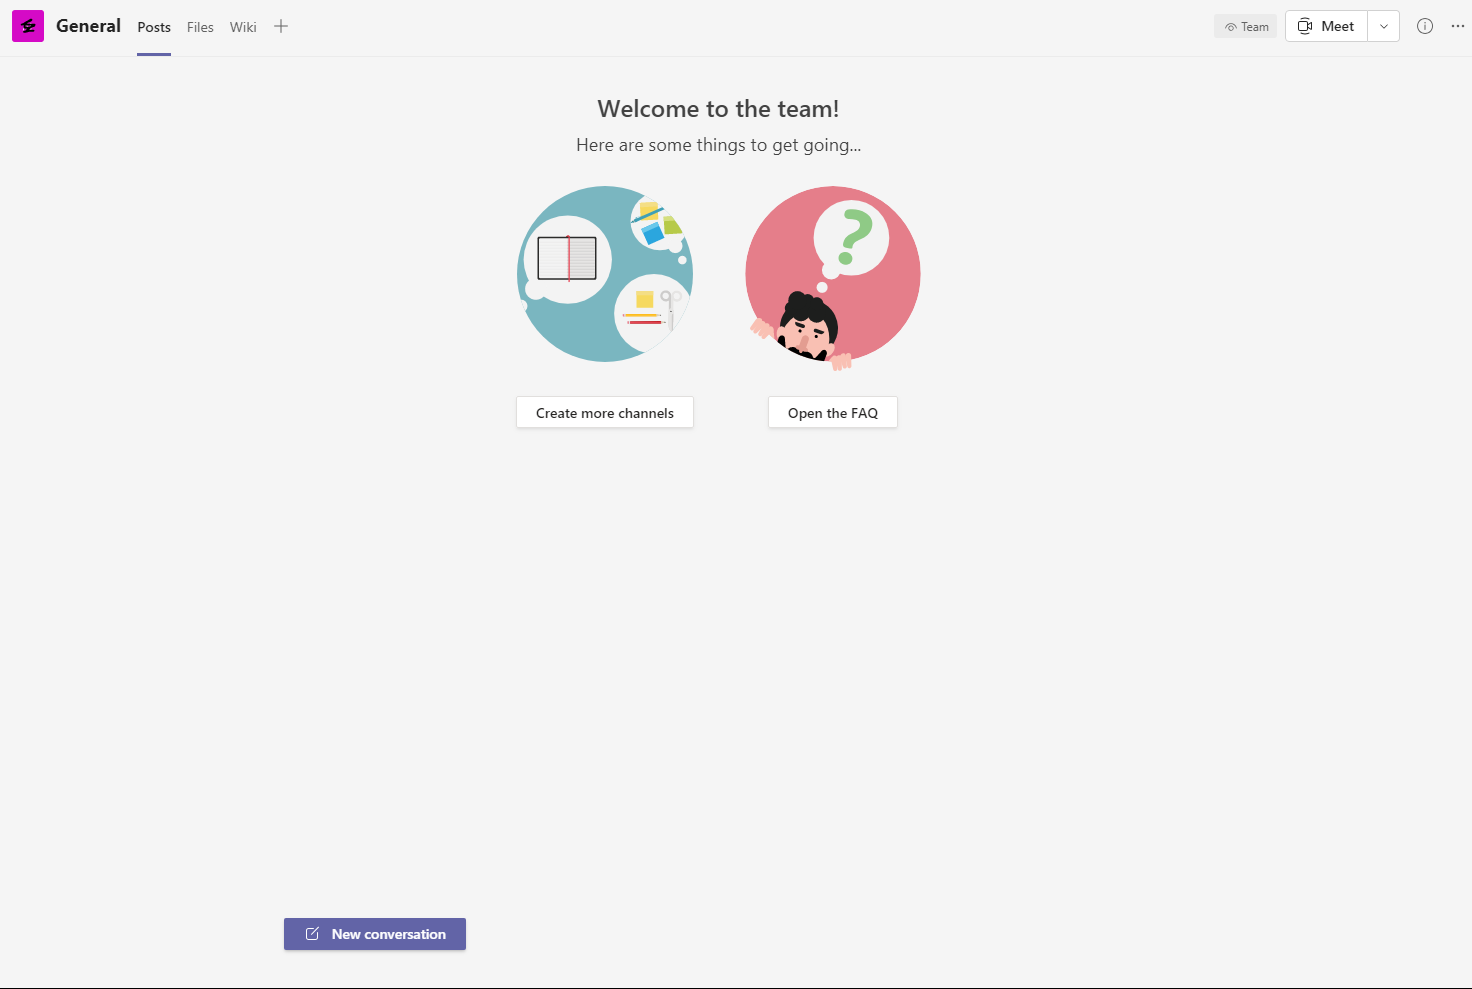
Task: Click the pink team avatar icon
Action: pos(27,26)
